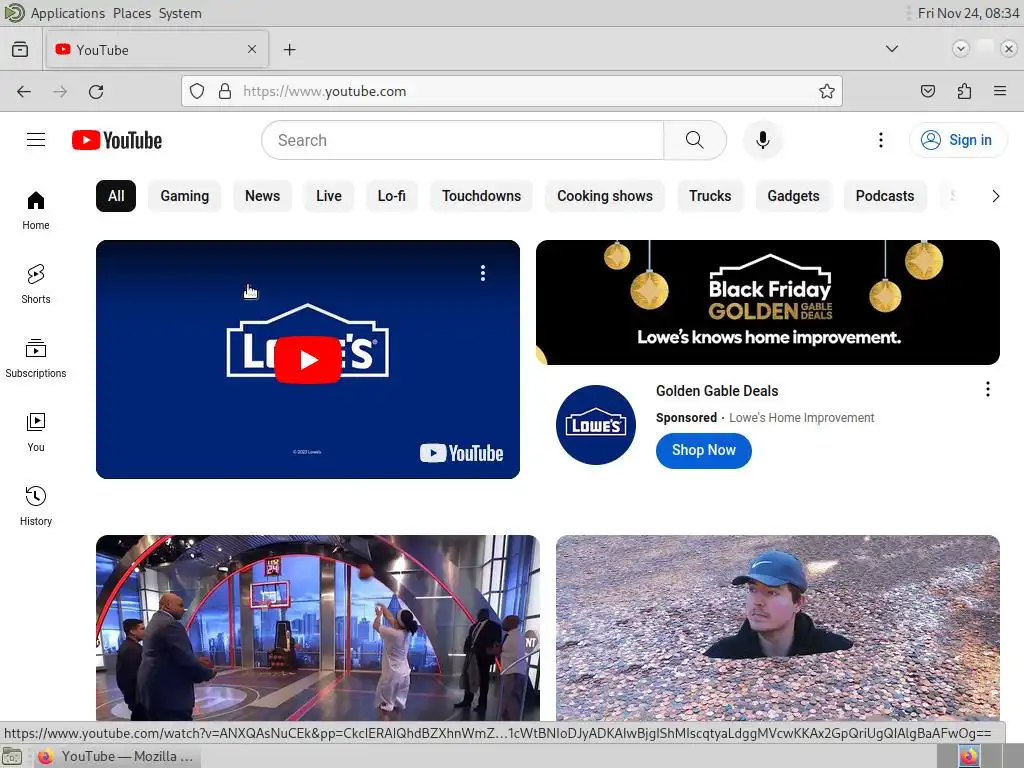Click show desktop icon in taskbar
1024x768 pixels.
12,756
